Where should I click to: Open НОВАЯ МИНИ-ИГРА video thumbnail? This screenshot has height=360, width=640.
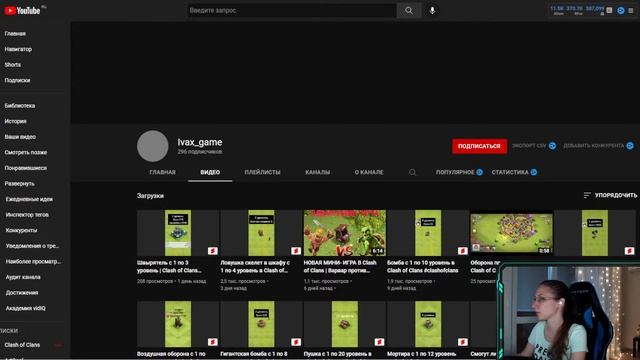click(x=344, y=233)
